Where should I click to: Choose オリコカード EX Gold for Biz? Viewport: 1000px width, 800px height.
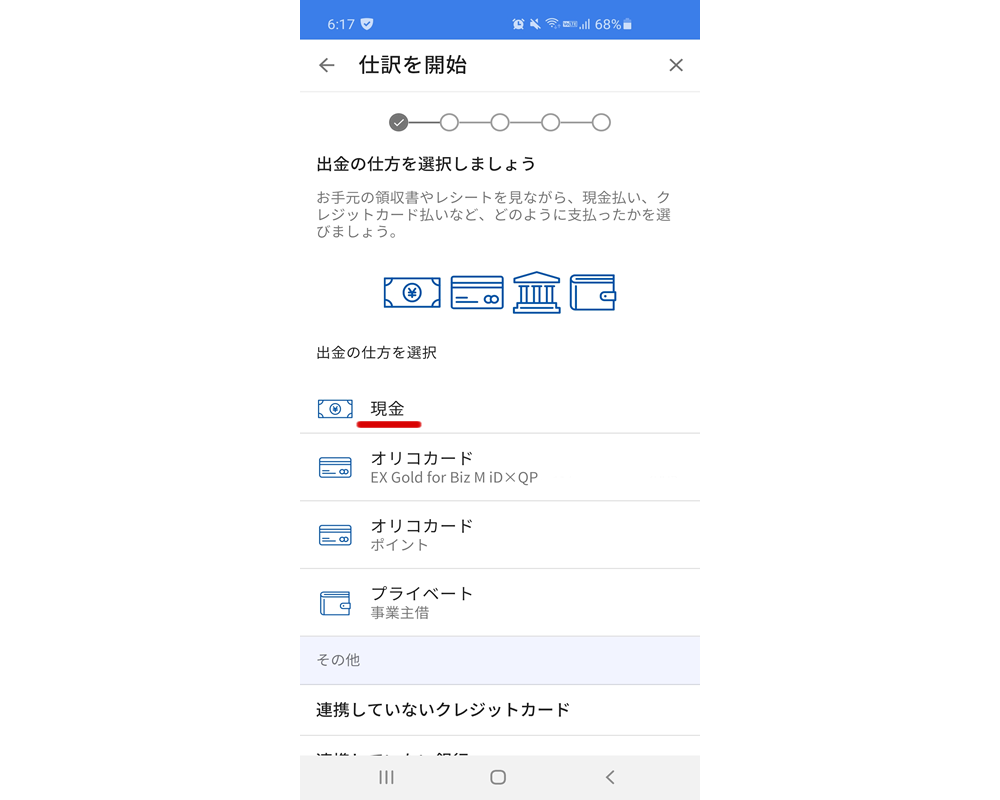(500, 468)
